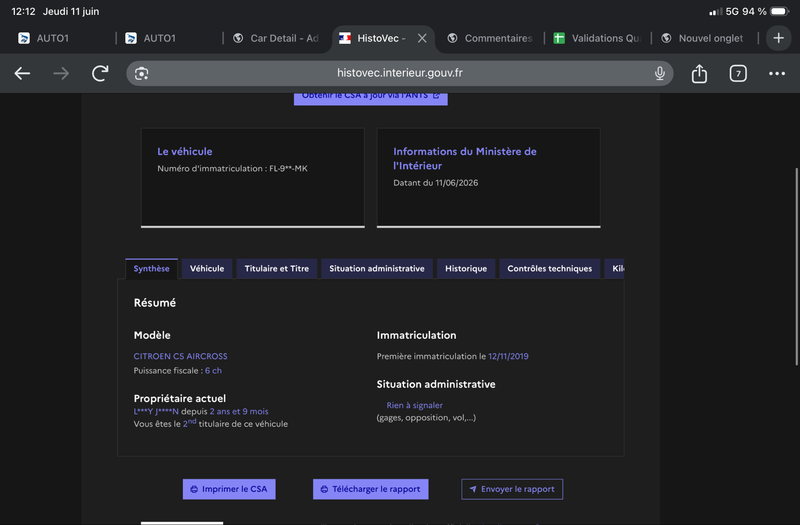Click the cellular signal bars icon
The image size is (800, 525).
[715, 11]
